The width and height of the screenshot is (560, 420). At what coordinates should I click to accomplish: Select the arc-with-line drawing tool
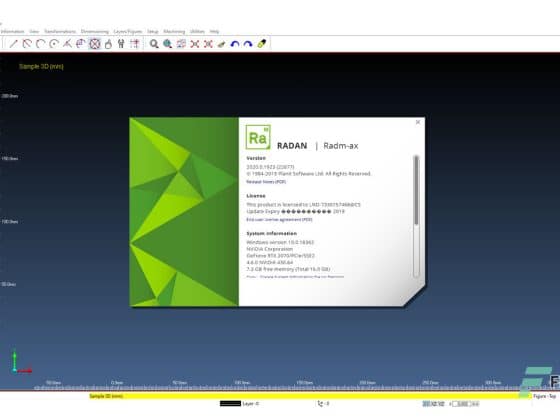27,44
